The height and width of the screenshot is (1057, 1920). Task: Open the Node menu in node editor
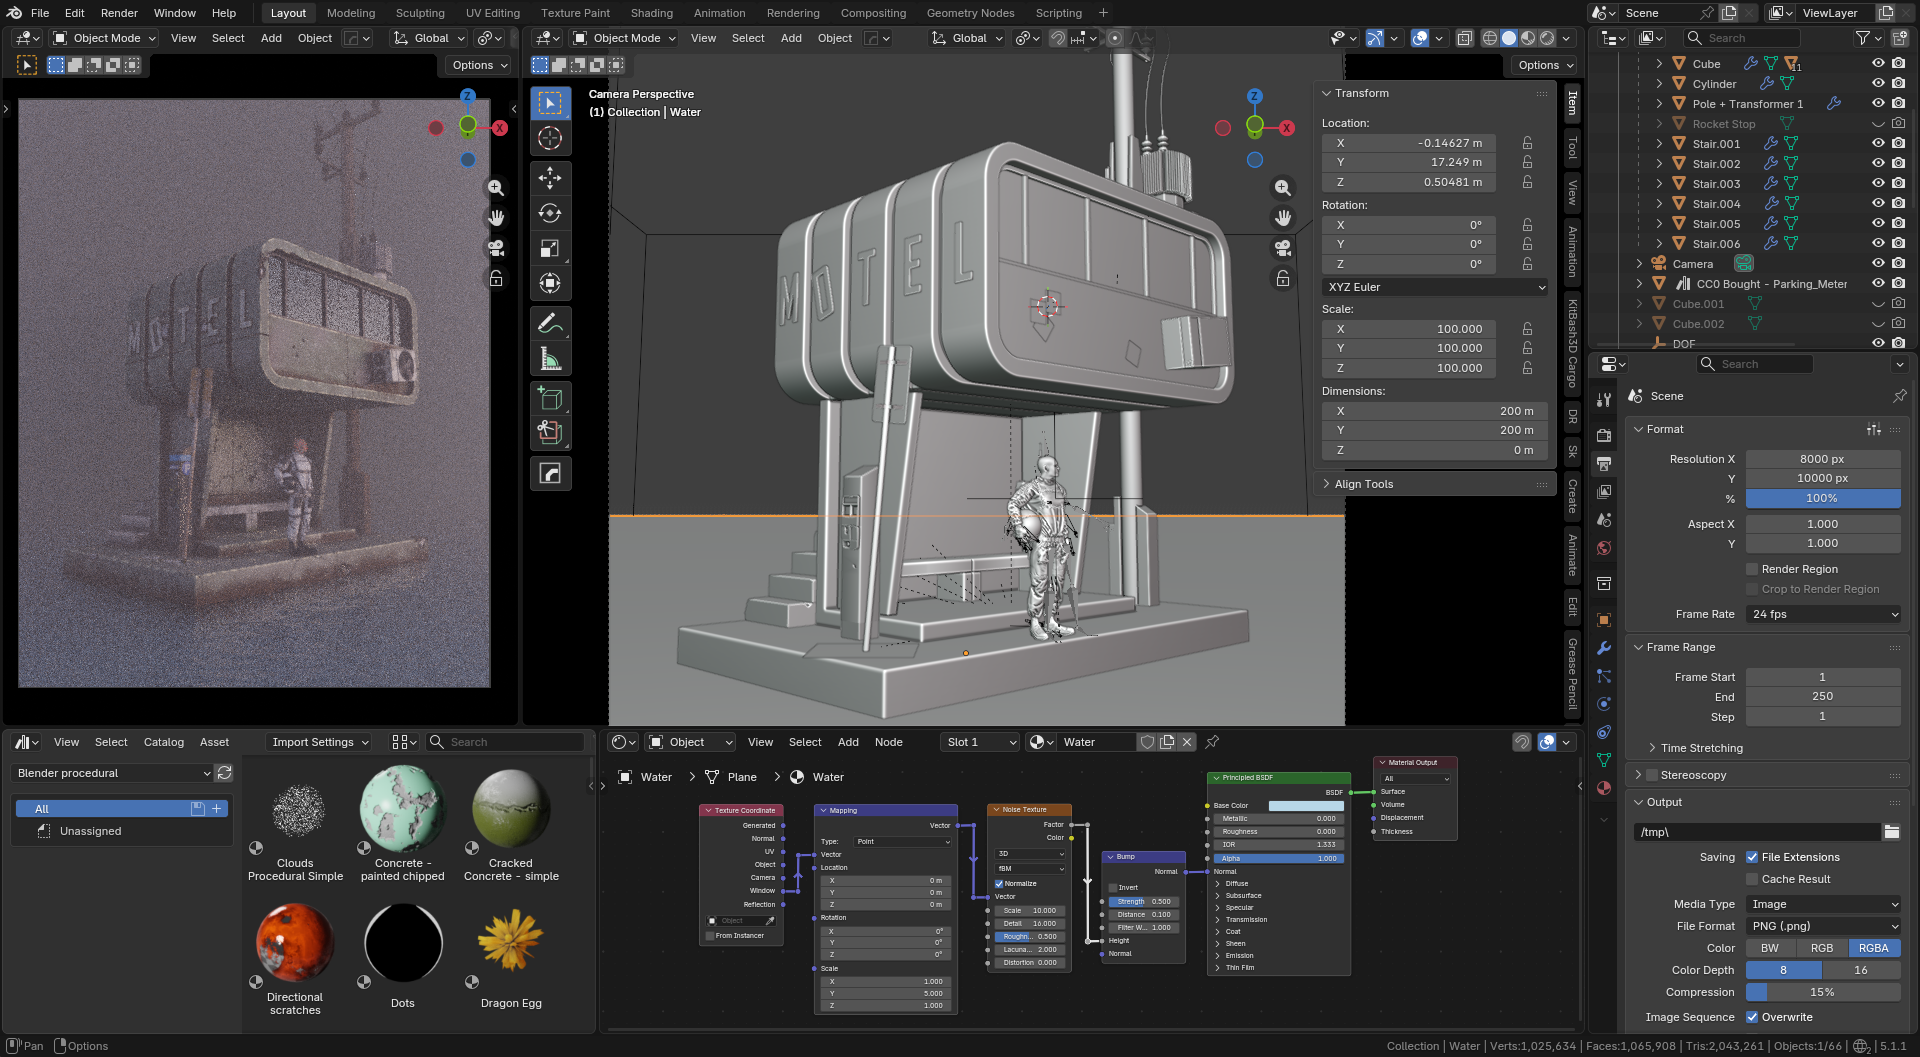click(888, 742)
